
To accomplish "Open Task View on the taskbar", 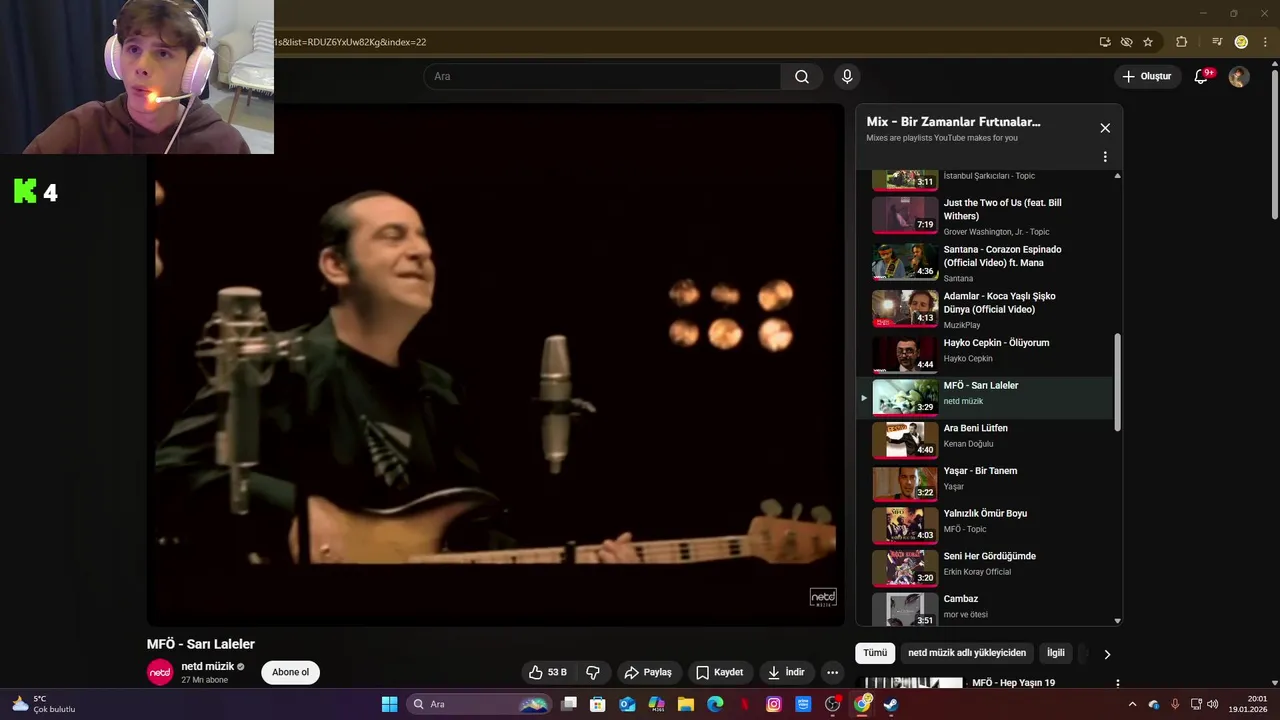I will click(x=569, y=704).
